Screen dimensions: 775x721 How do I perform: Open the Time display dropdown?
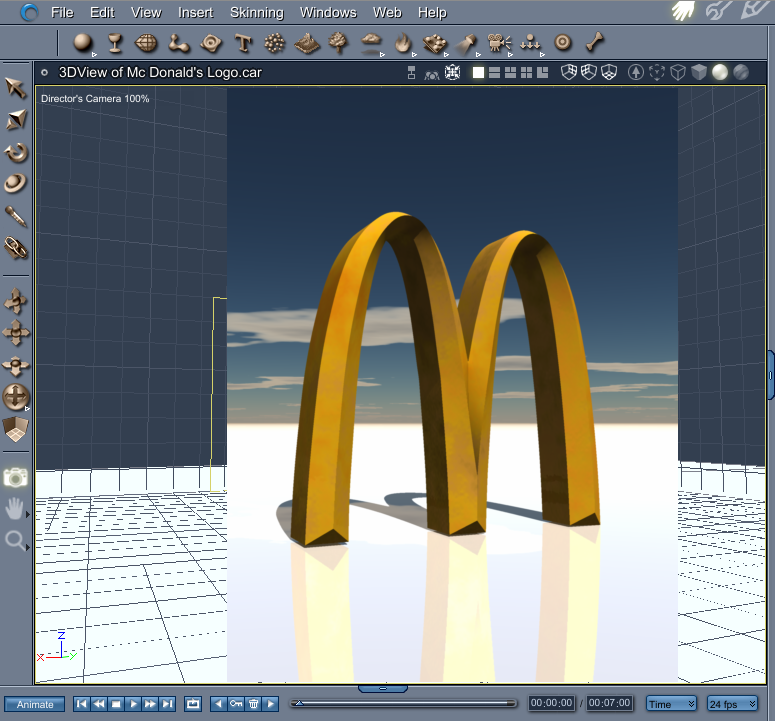(x=671, y=704)
